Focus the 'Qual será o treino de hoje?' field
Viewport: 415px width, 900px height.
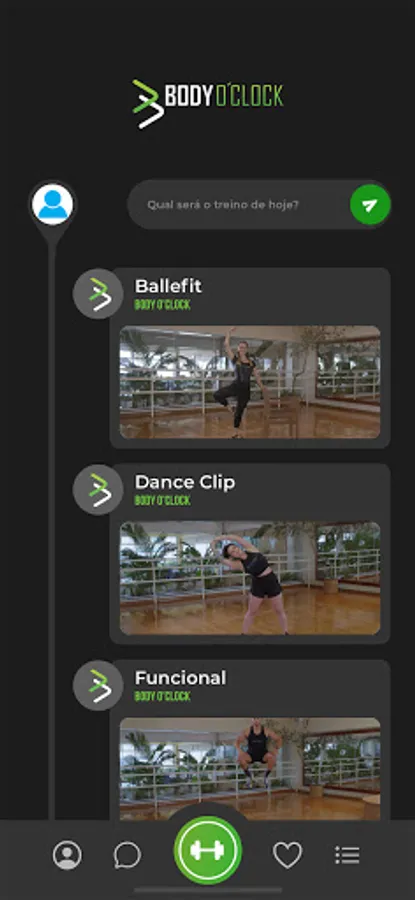tap(238, 205)
